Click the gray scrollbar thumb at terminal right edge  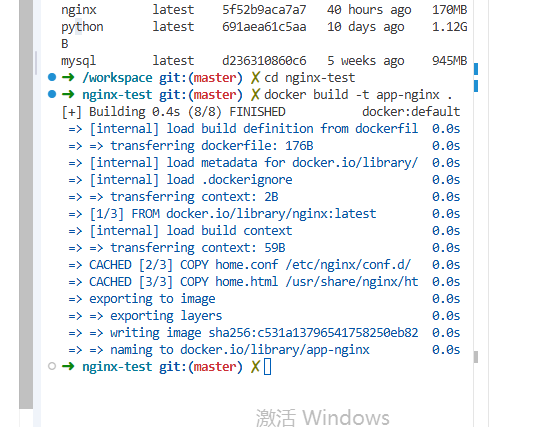click(x=476, y=357)
